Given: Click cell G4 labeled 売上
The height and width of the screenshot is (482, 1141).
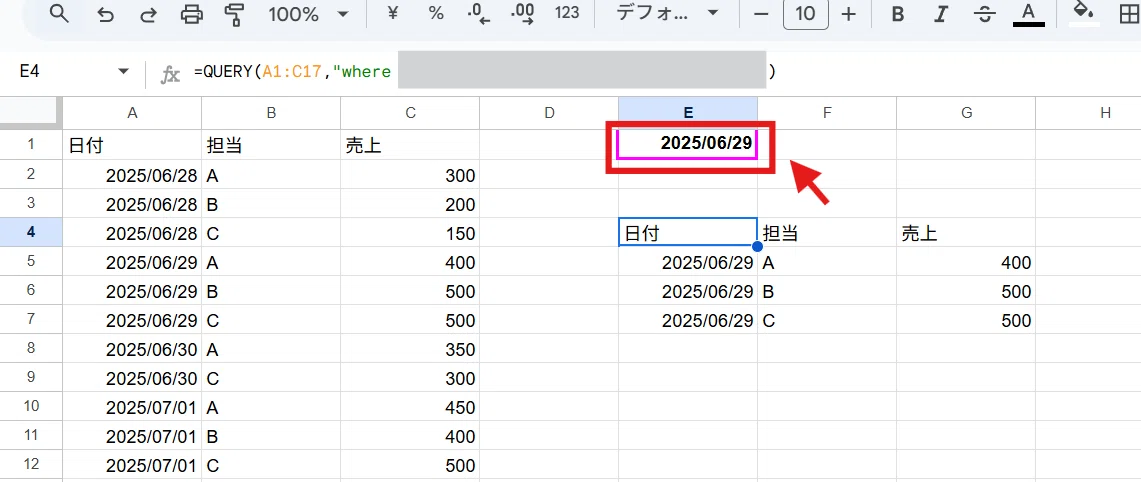Looking at the screenshot, I should click(966, 232).
